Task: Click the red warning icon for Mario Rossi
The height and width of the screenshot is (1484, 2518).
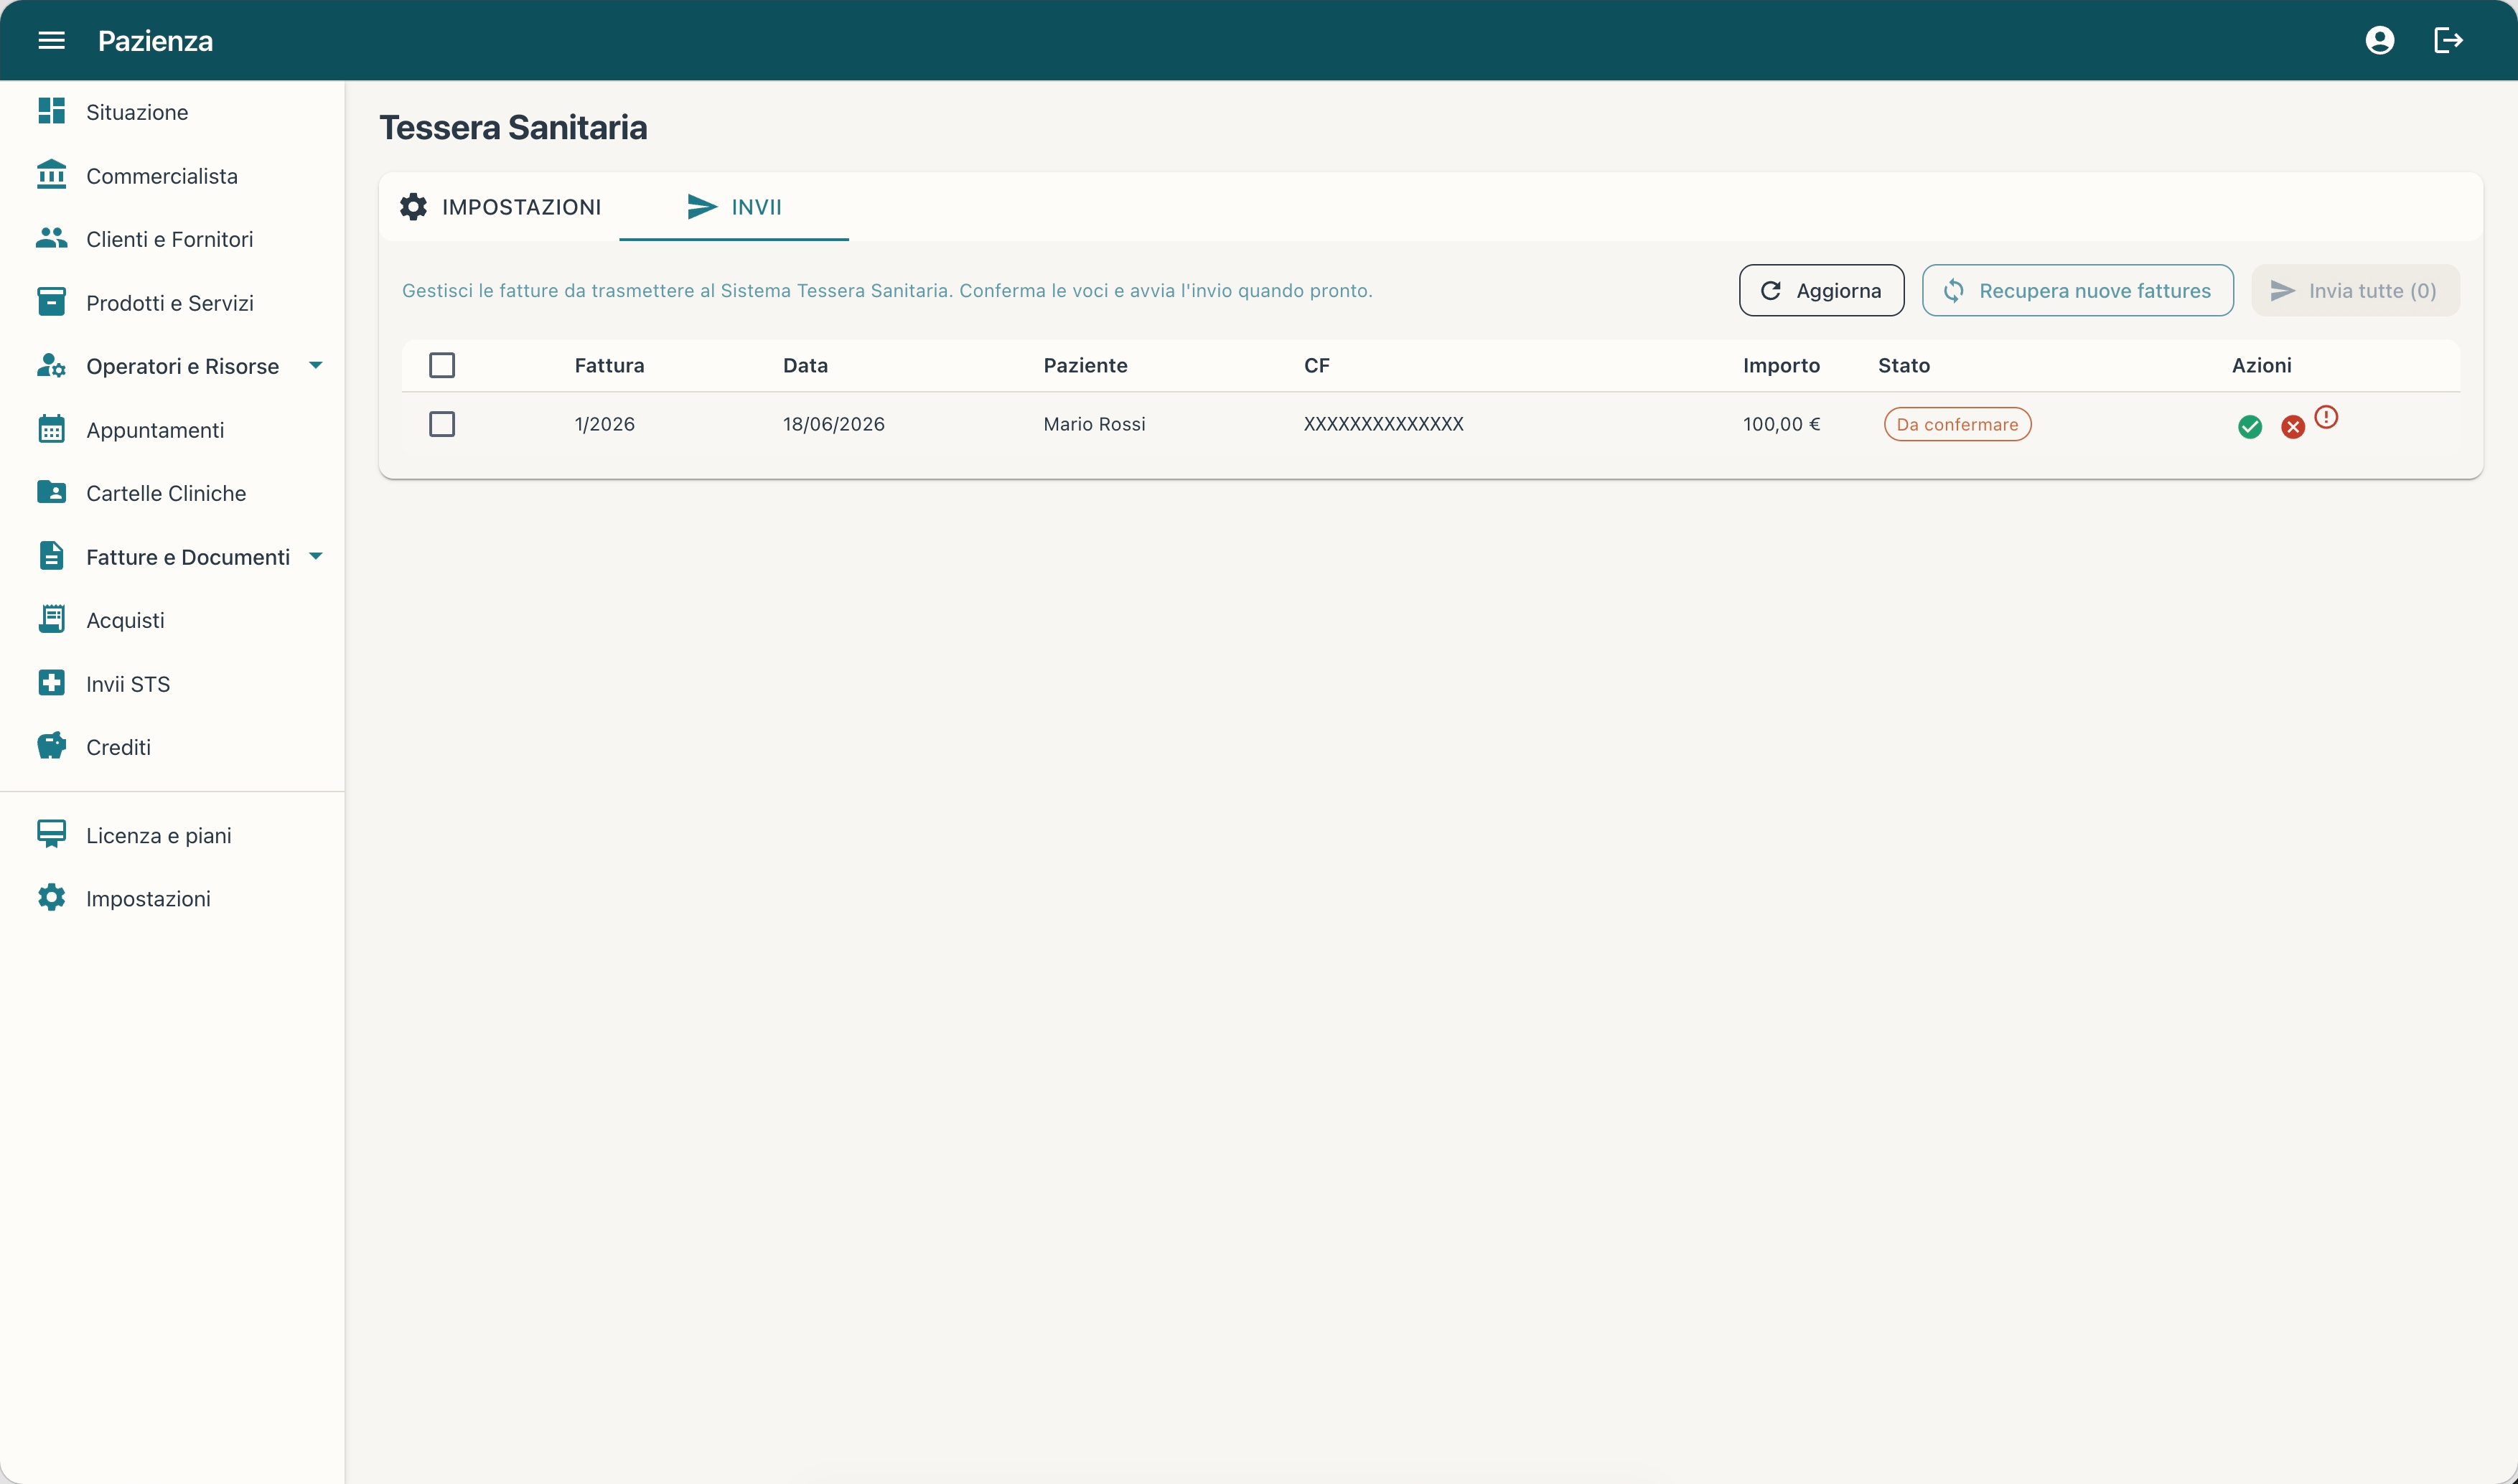Action: tap(2326, 417)
